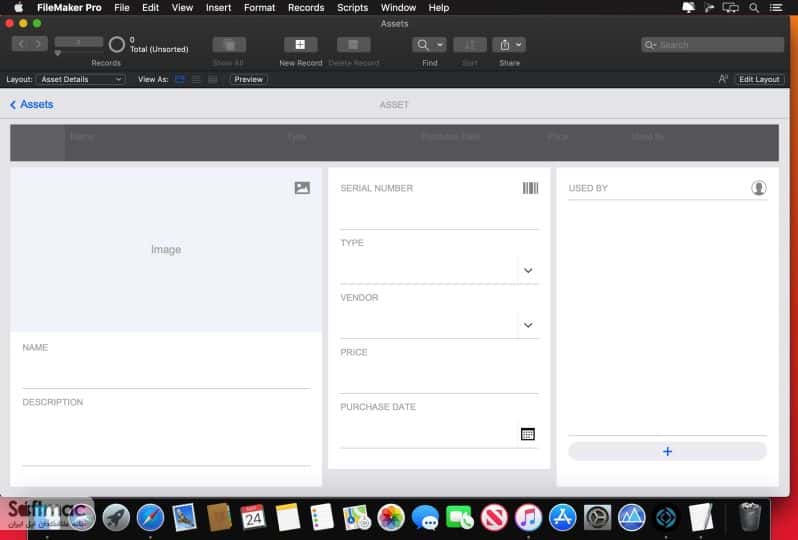
Task: Open the Scripts menu
Action: pos(352,8)
